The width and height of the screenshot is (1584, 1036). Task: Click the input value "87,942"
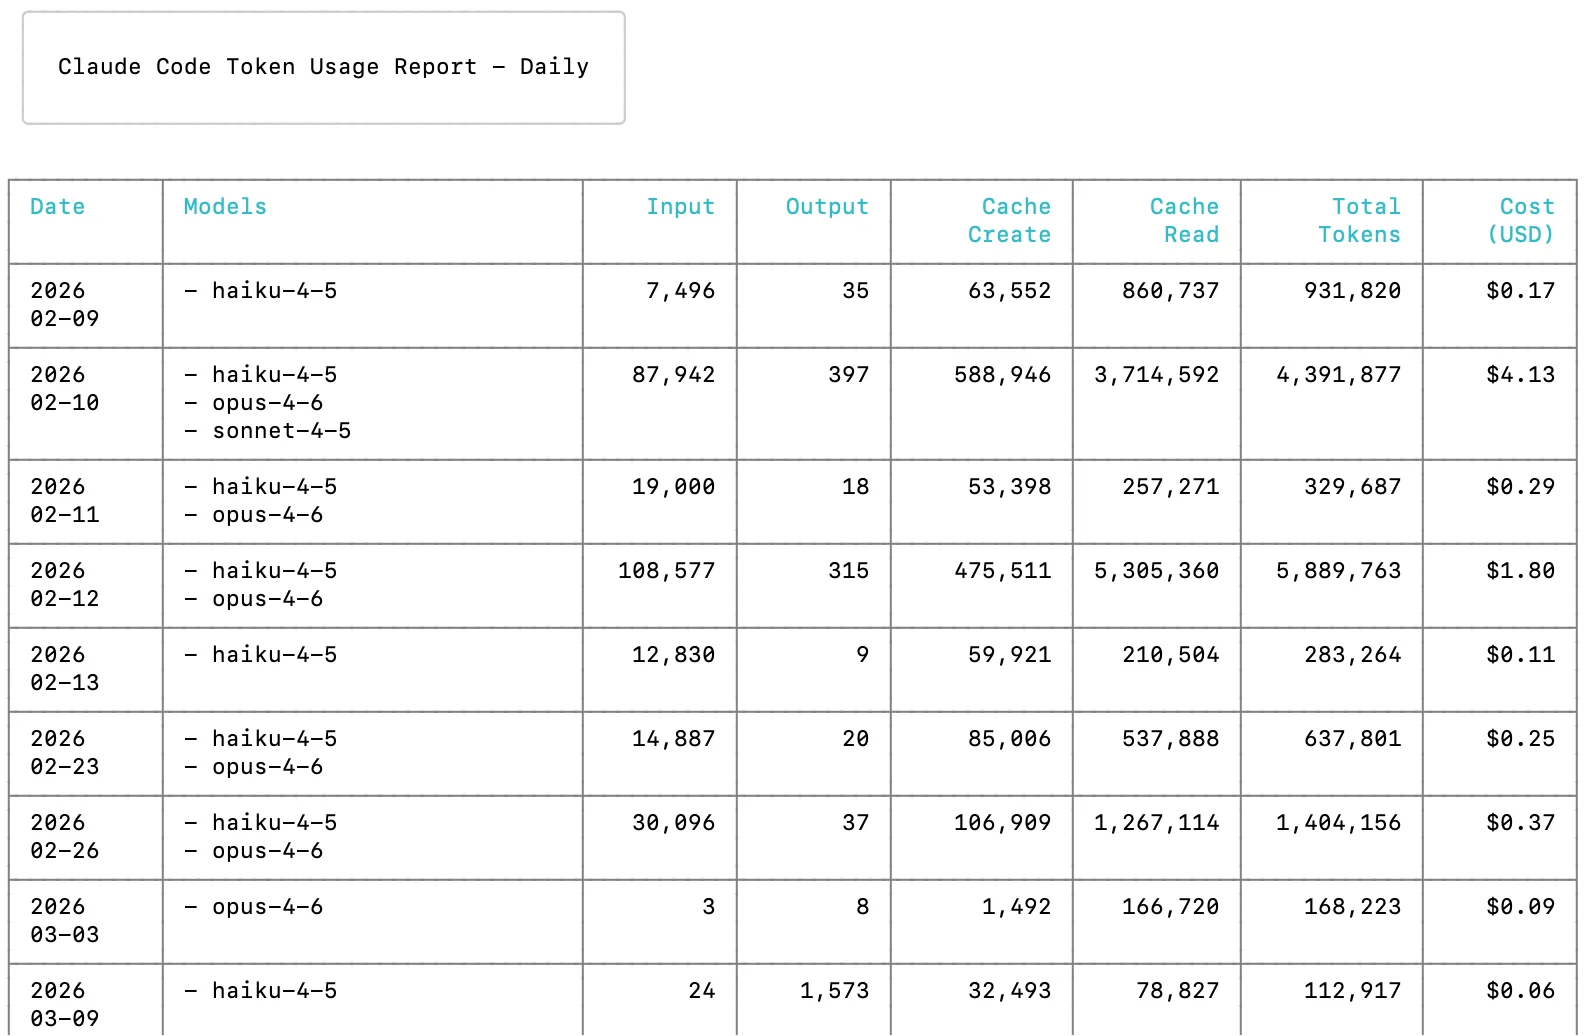click(673, 375)
